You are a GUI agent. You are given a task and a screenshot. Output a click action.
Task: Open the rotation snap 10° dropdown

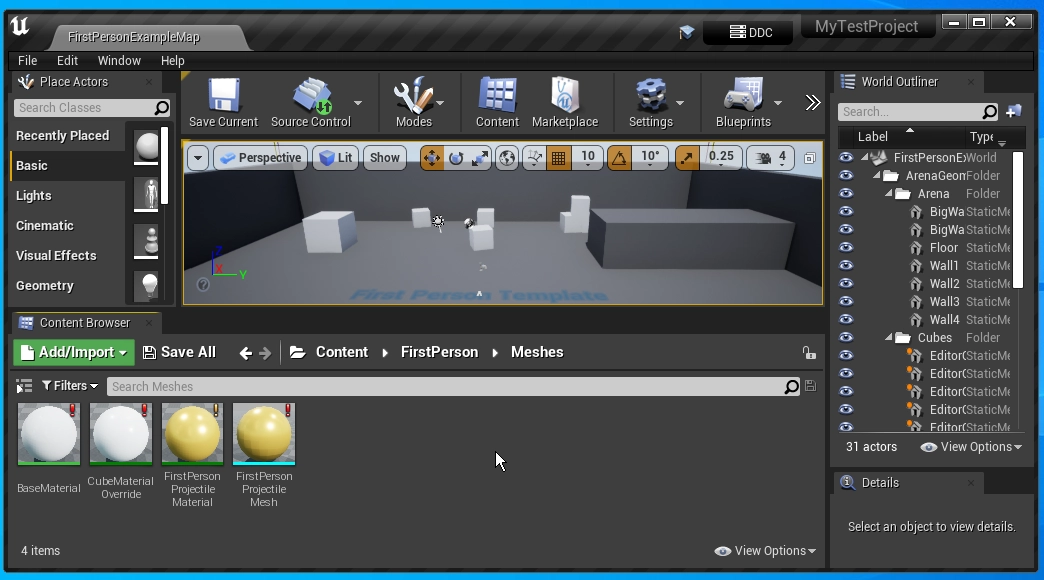coord(650,157)
